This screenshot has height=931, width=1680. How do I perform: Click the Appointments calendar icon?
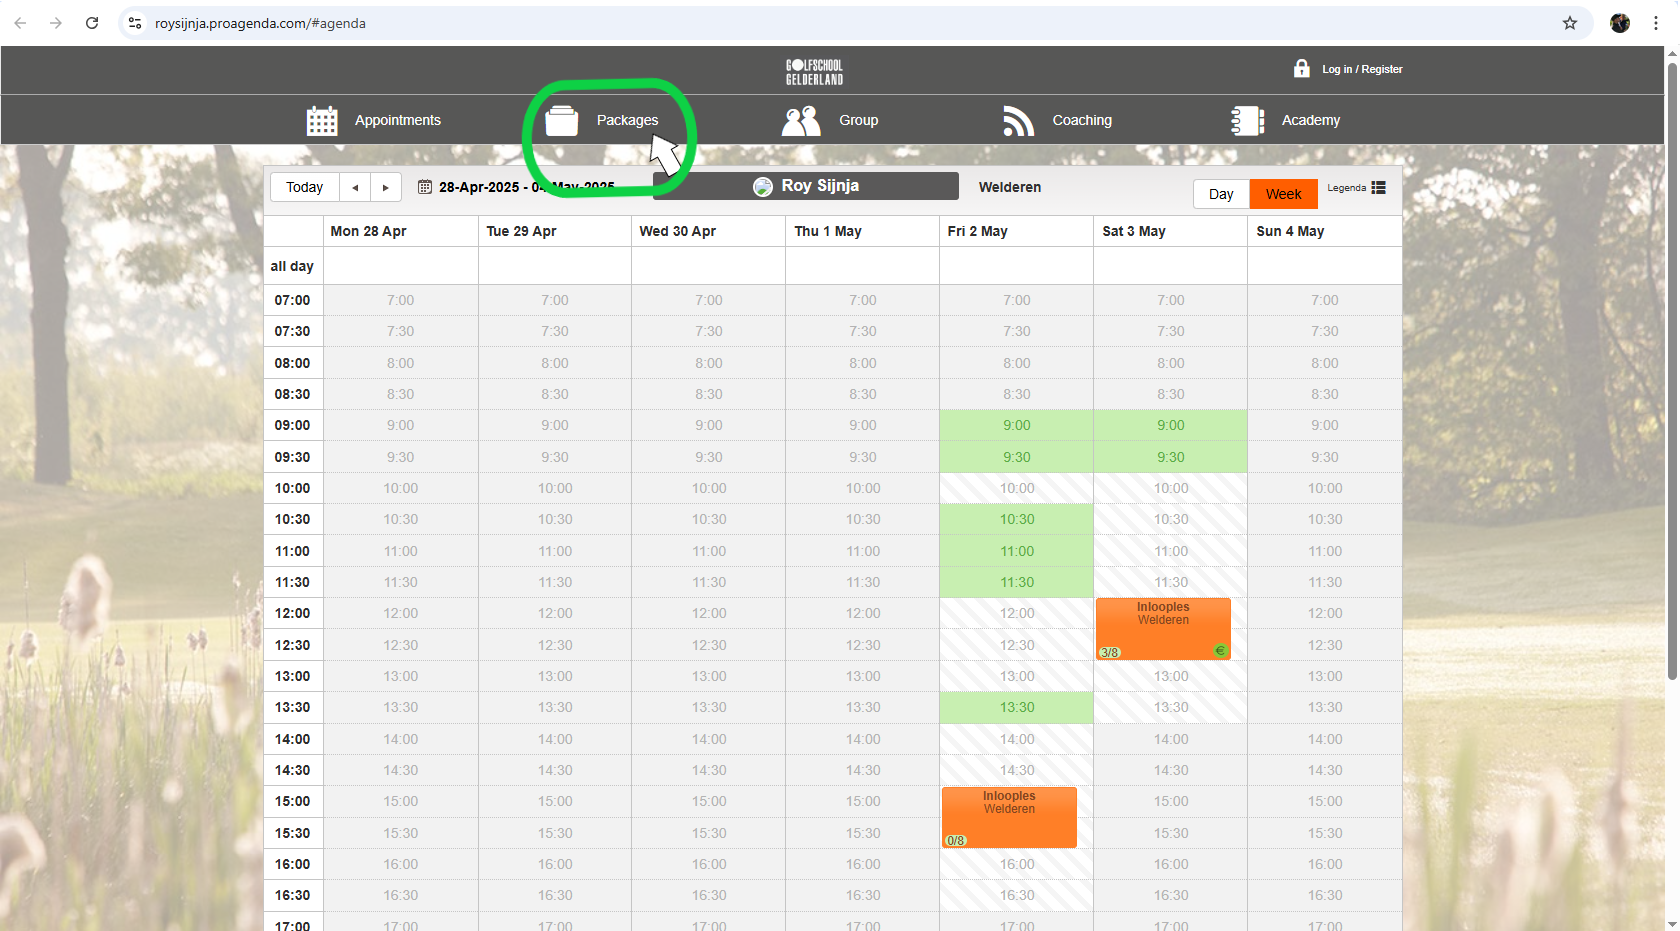(x=322, y=121)
